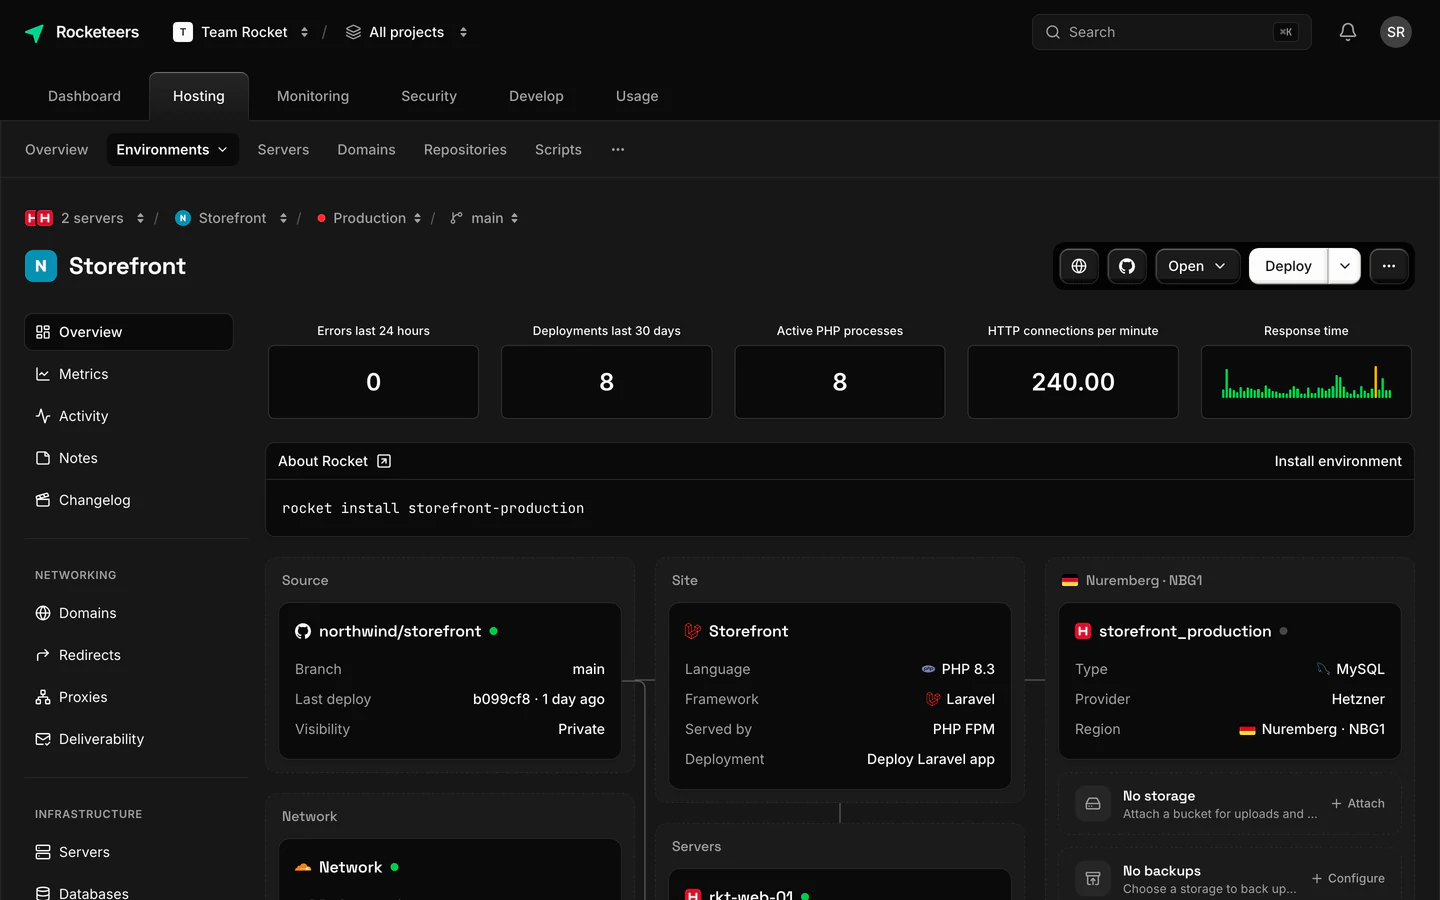This screenshot has width=1440, height=900.
Task: Open the Scripts sub-navigation item
Action: (558, 150)
